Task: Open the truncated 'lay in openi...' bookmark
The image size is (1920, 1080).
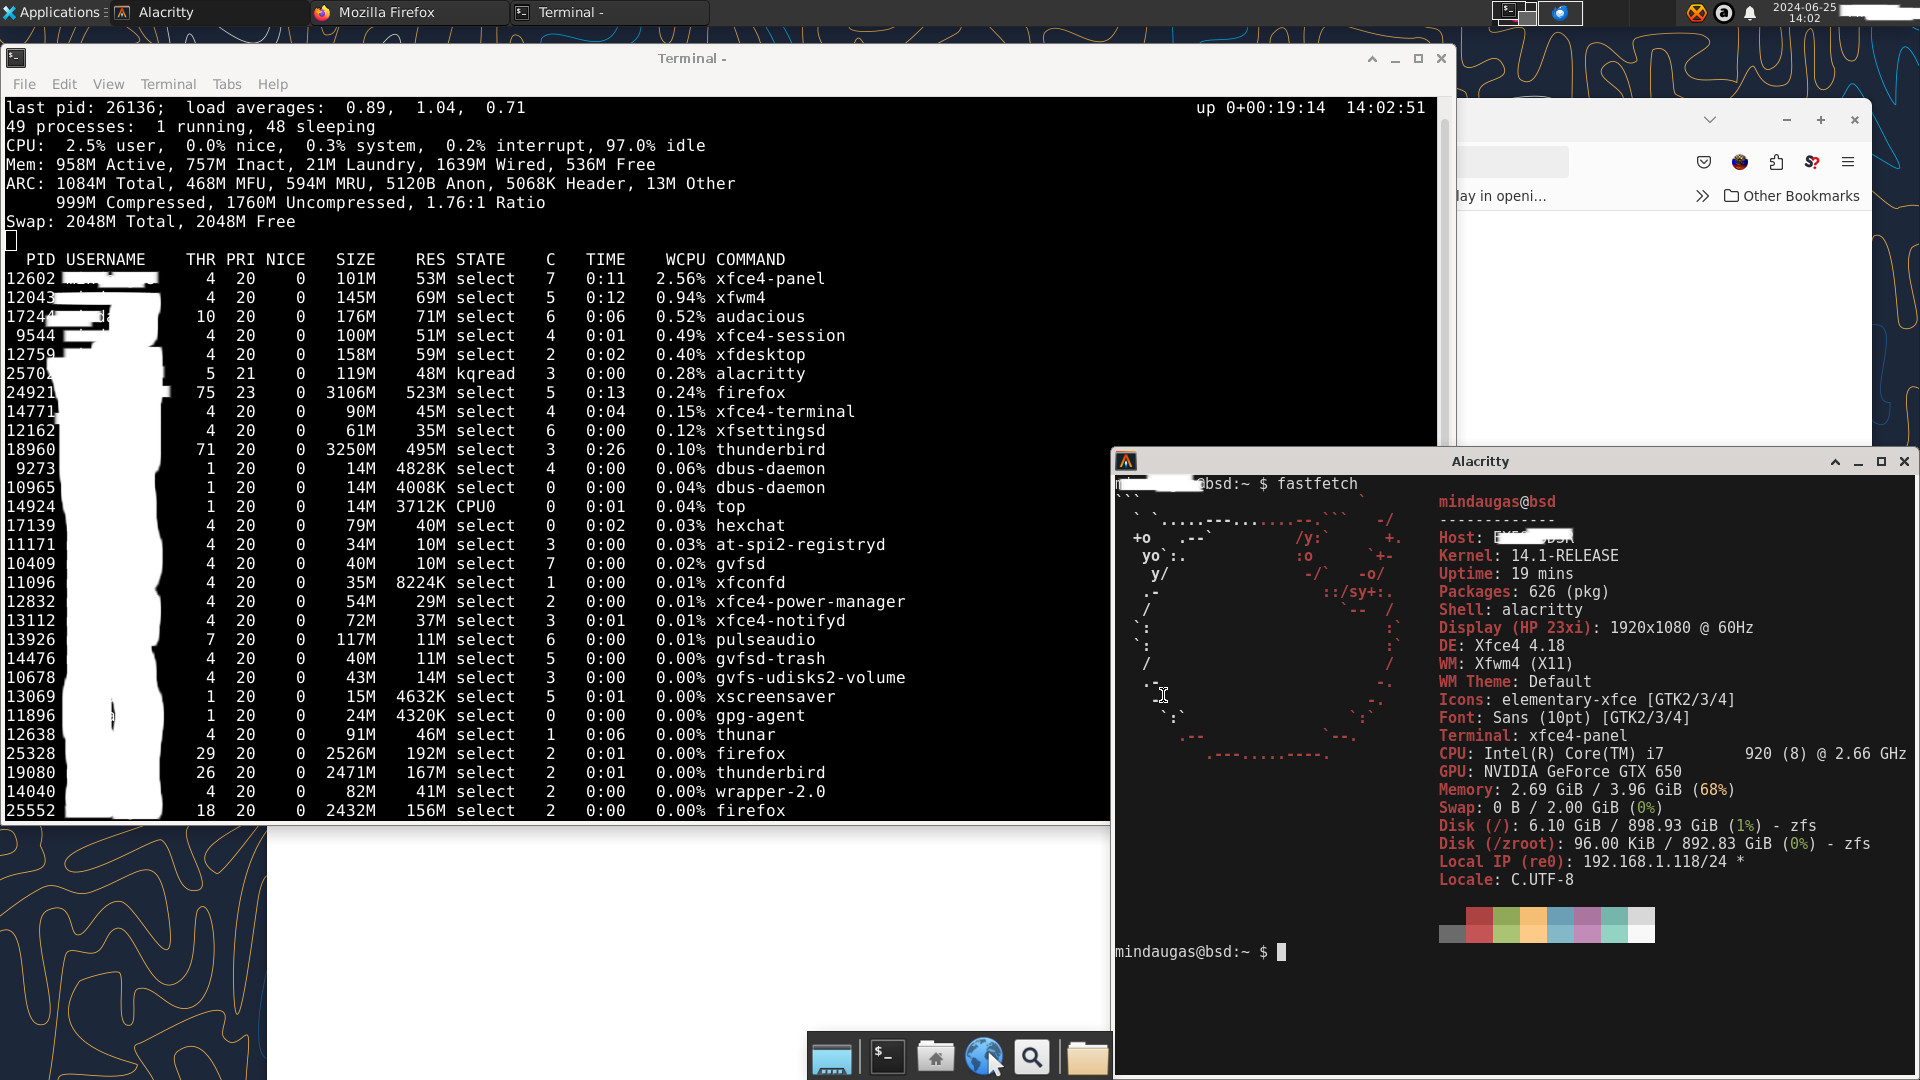Action: click(x=1502, y=196)
